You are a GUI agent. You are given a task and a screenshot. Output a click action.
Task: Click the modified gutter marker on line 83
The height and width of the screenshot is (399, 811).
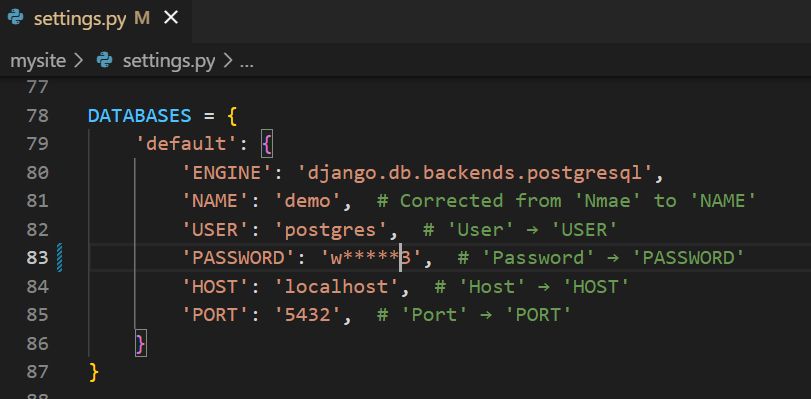(59, 257)
